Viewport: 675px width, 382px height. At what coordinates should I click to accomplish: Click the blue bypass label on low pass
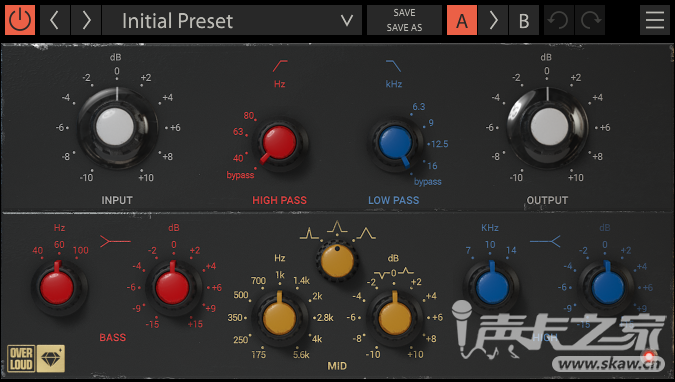(x=427, y=182)
